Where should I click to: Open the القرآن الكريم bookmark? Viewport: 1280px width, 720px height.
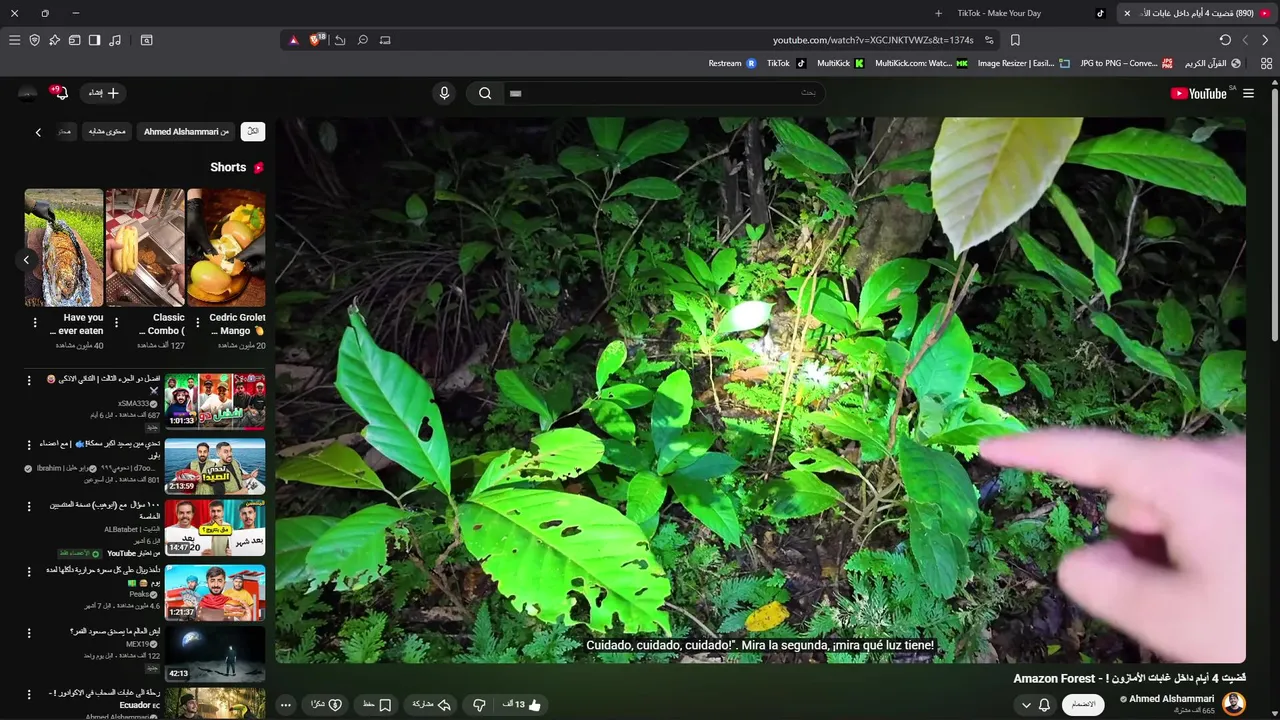[x=1213, y=63]
